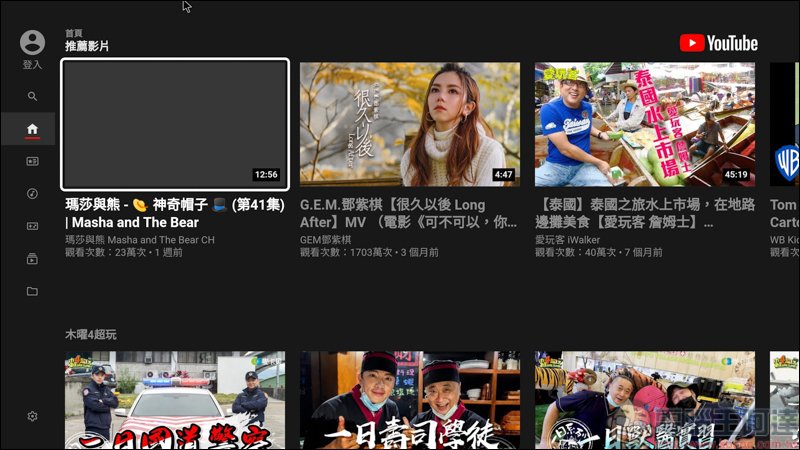The width and height of the screenshot is (800, 450).
Task: Click the 45:19 duration badge
Action: tap(736, 174)
